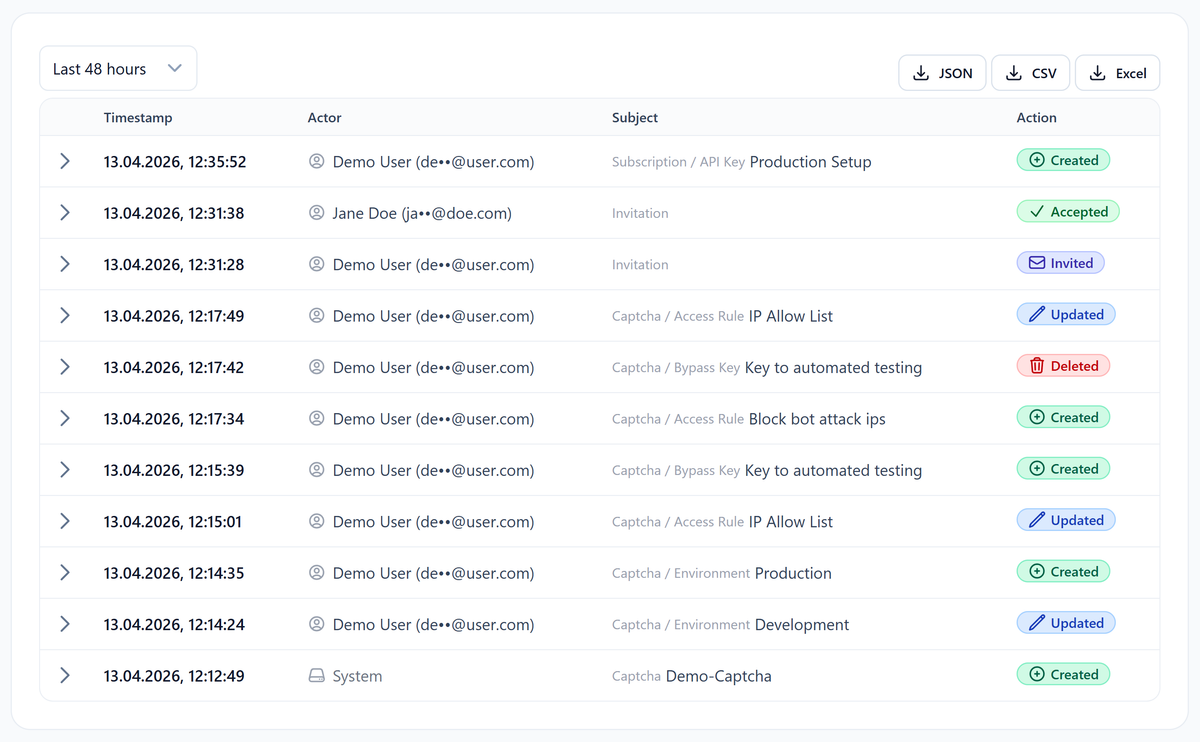
Task: Click the Excel export button
Action: 1117,72
